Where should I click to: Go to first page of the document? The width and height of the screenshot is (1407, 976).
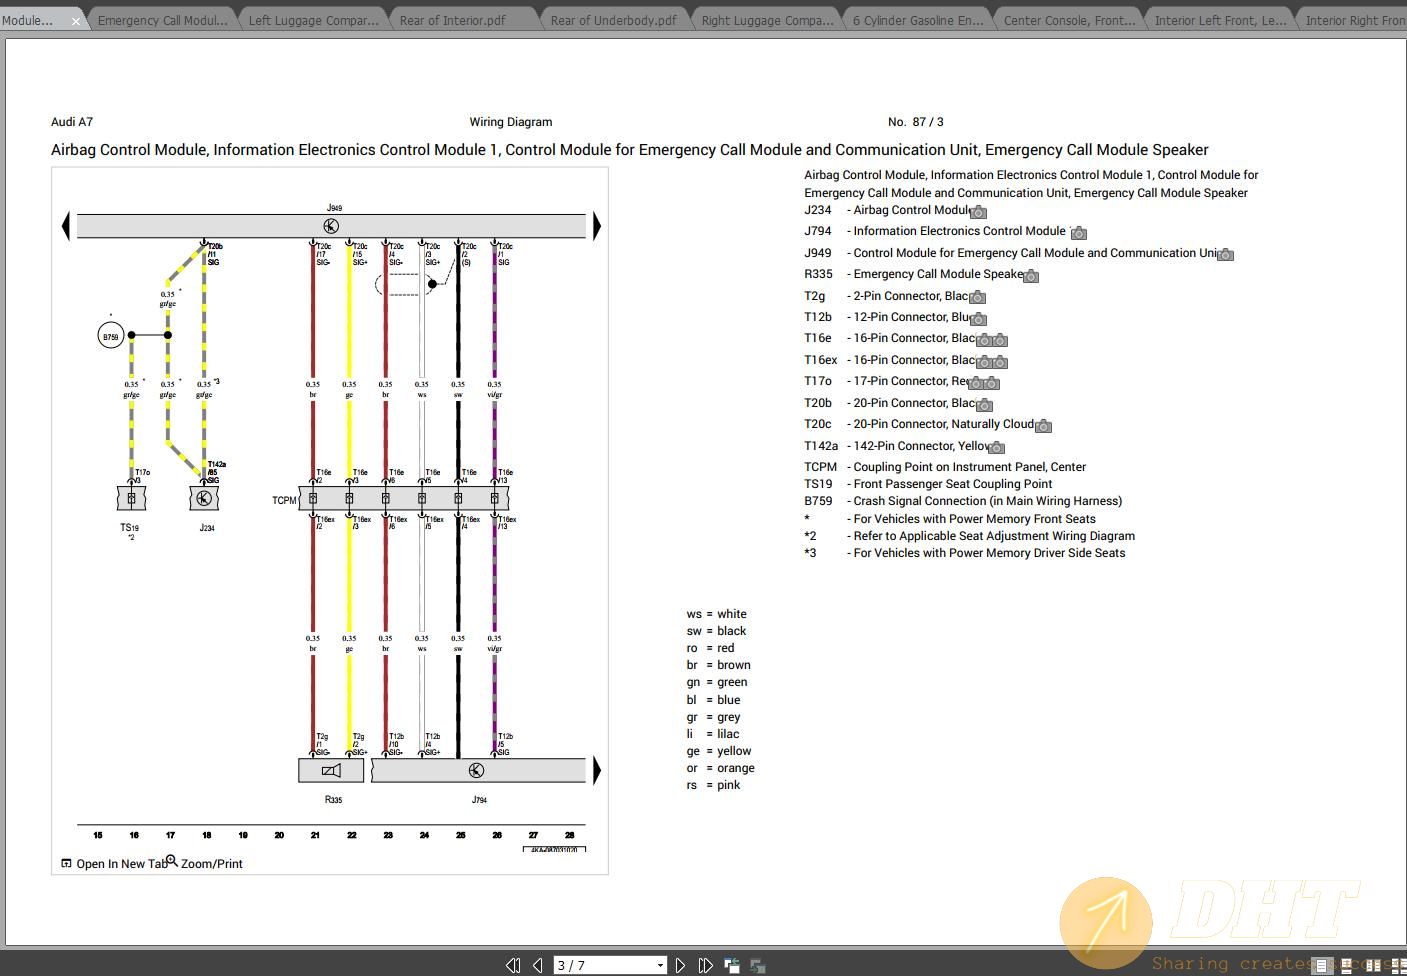[x=513, y=965]
